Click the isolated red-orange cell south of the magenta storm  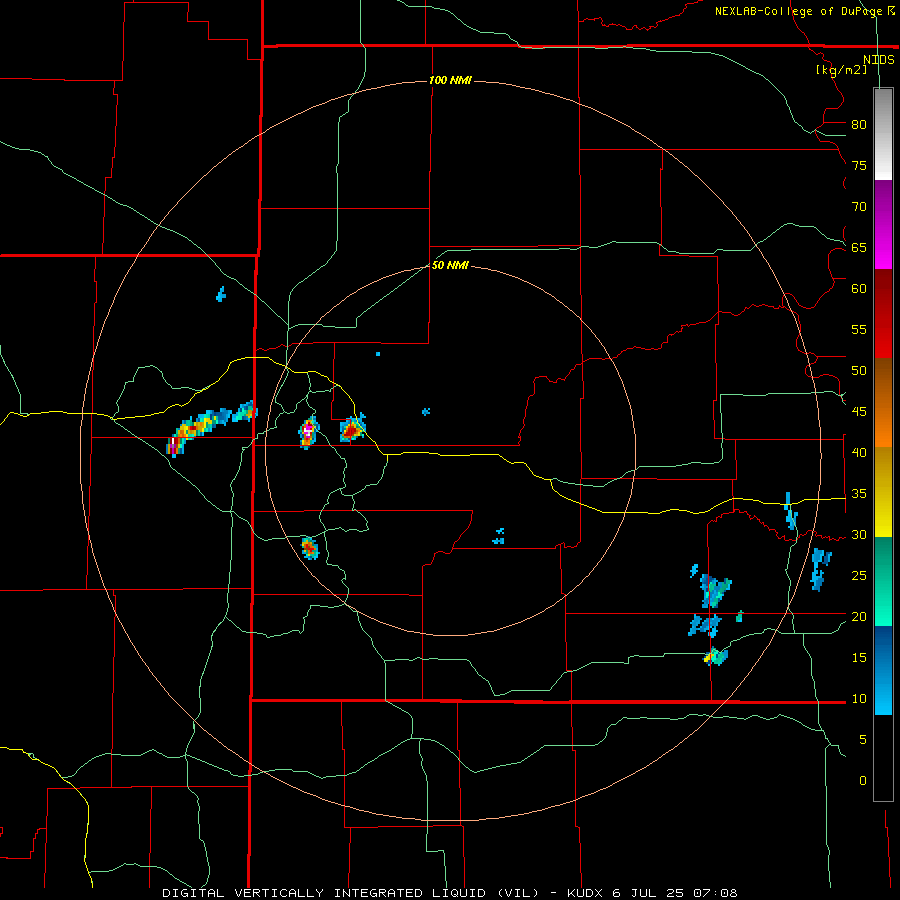click(x=310, y=548)
